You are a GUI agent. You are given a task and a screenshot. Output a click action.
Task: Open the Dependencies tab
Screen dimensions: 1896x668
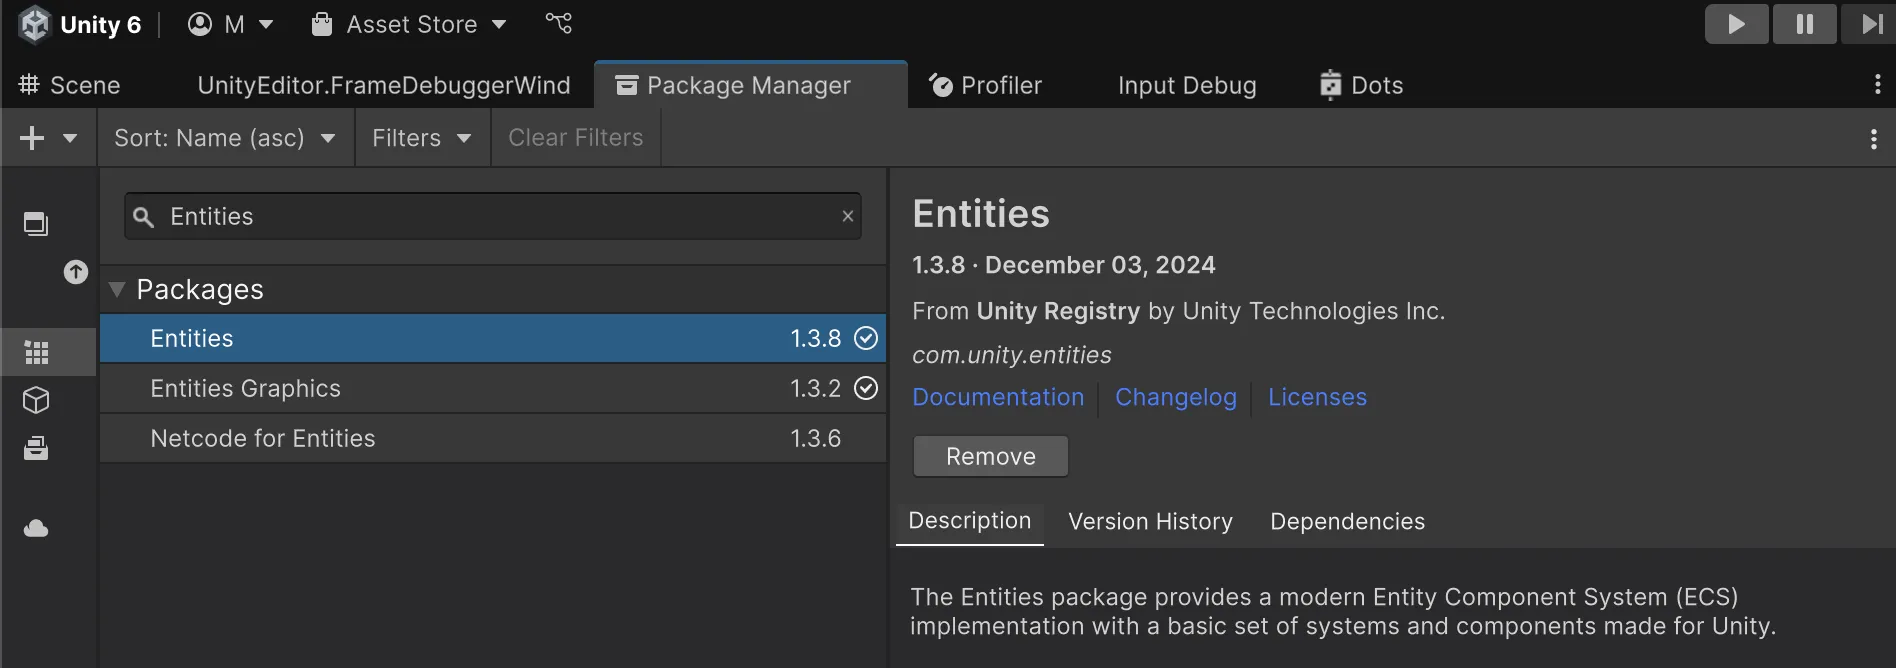(x=1347, y=521)
